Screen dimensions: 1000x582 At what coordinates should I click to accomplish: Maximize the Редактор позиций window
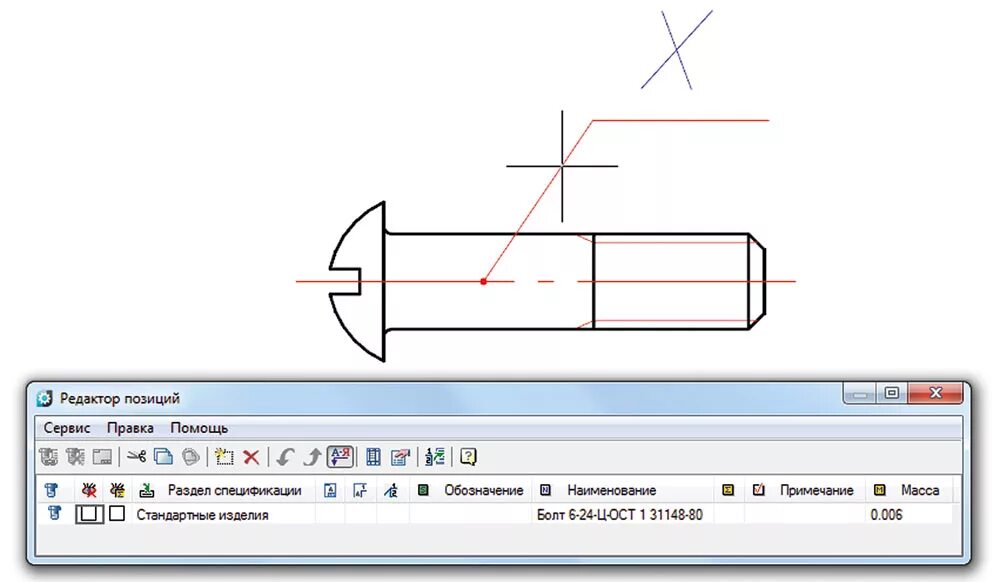click(892, 393)
